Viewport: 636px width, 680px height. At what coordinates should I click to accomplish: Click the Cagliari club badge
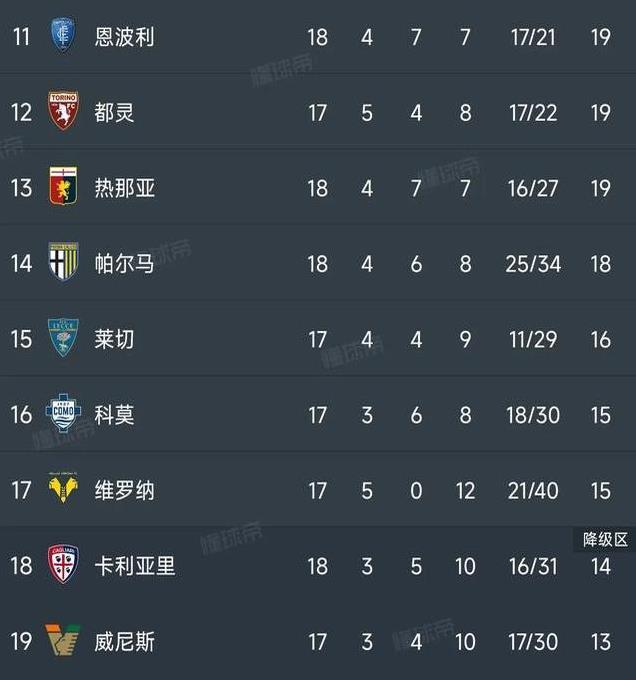click(63, 564)
